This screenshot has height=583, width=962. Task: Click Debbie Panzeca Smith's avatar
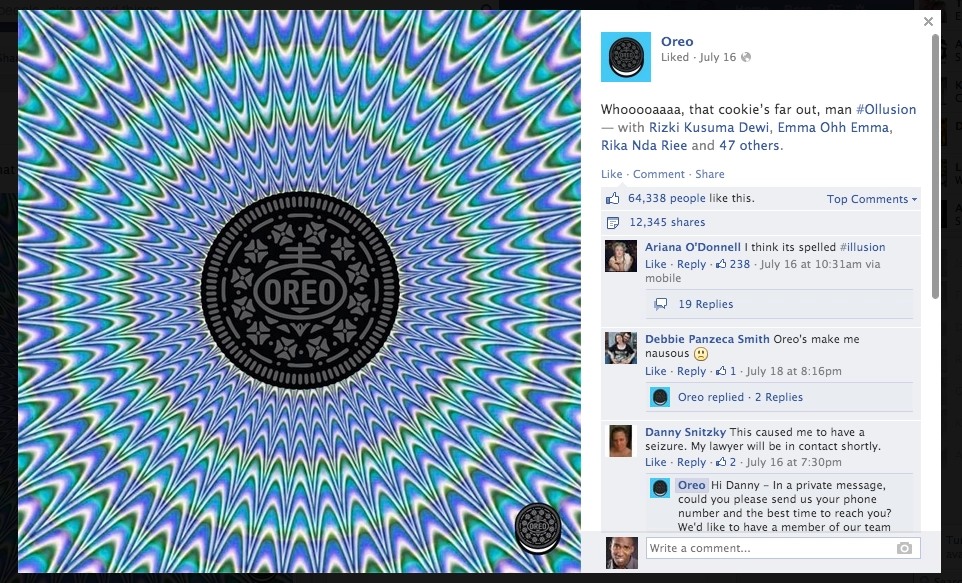[621, 348]
